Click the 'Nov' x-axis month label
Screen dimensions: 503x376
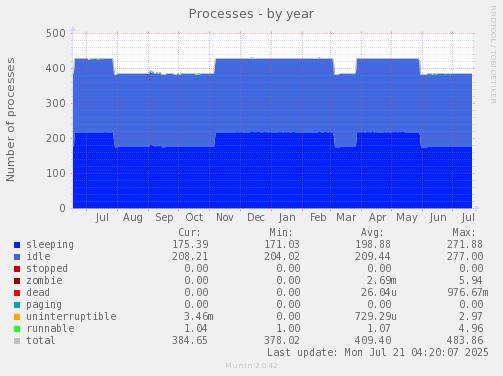225,218
